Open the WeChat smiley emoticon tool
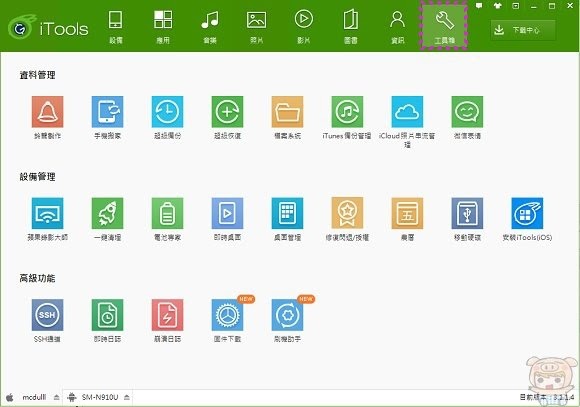This screenshot has height=407, width=580. click(x=467, y=112)
